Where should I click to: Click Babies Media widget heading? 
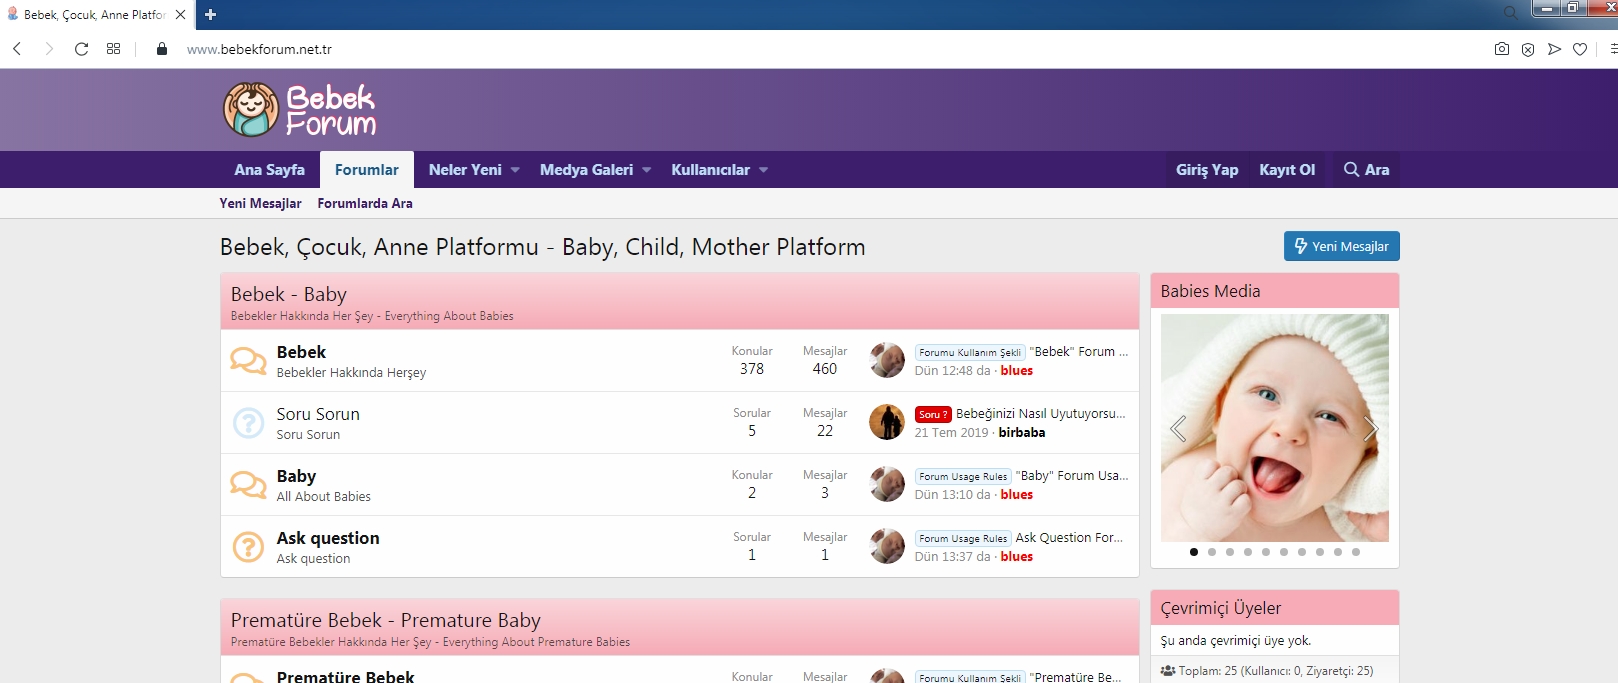(1210, 291)
